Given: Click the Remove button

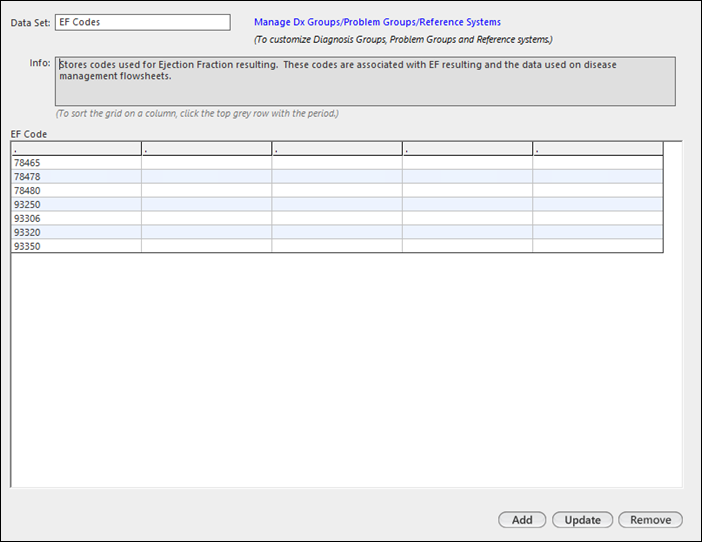Looking at the screenshot, I should [x=651, y=520].
